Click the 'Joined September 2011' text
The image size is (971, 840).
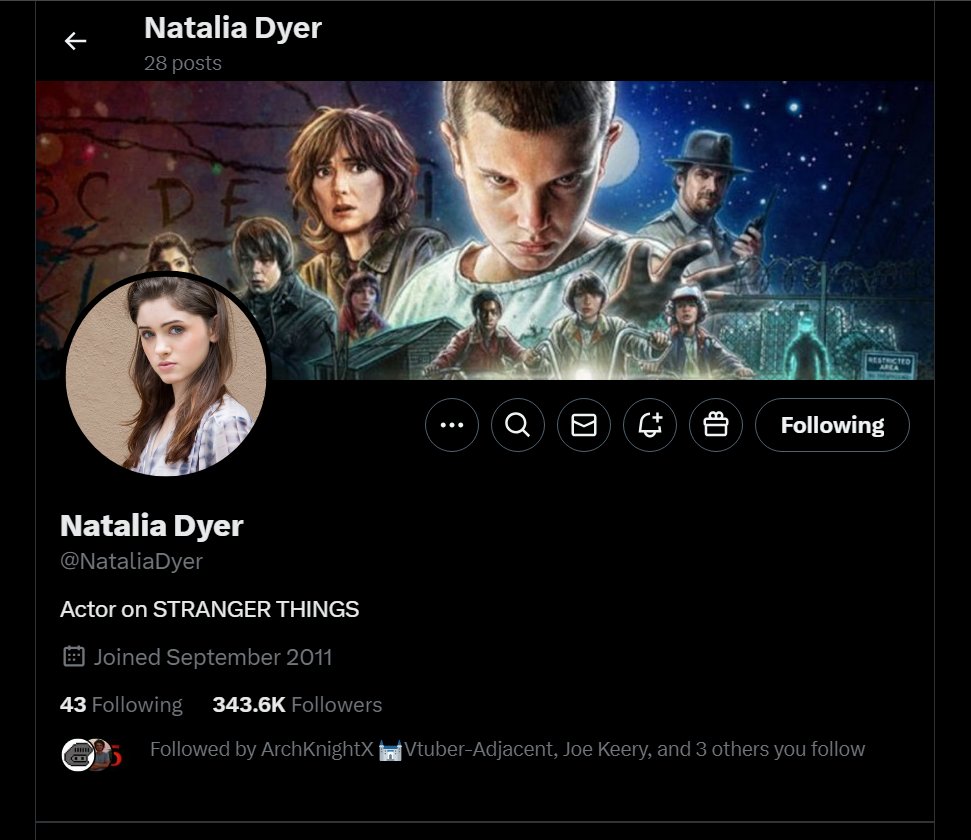(x=212, y=657)
